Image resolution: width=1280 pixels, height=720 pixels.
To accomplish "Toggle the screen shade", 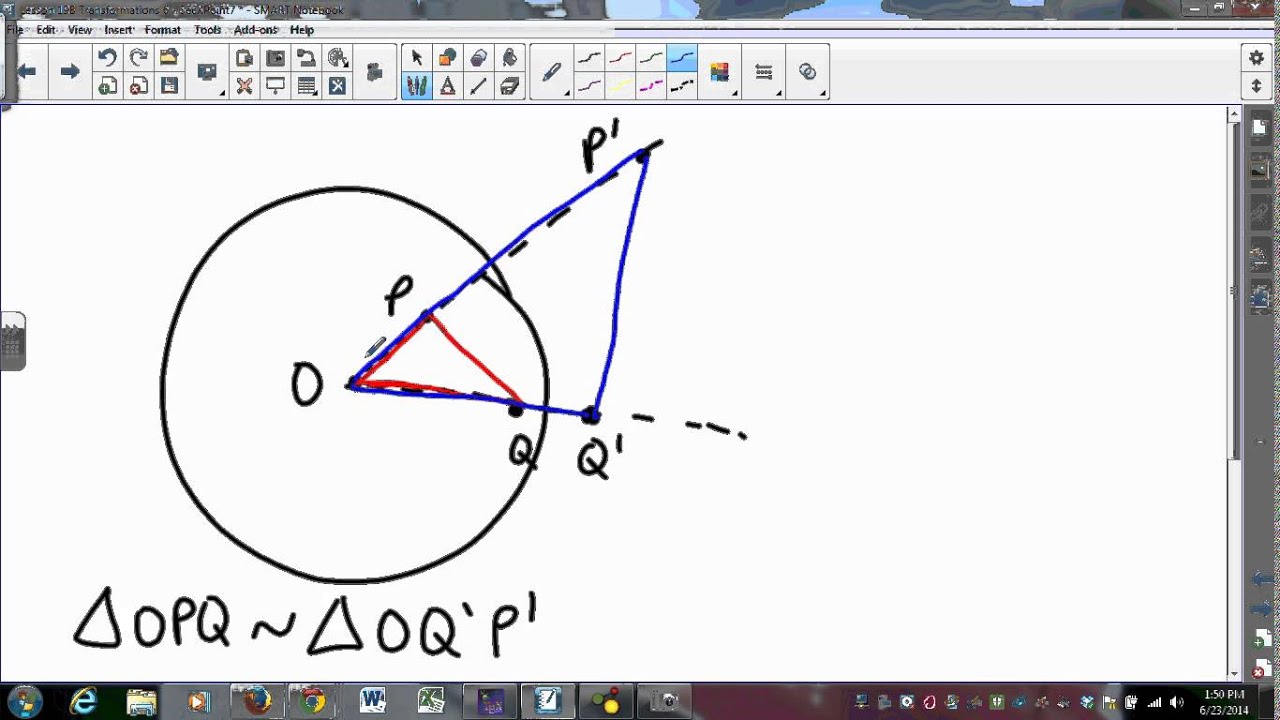I will 275,86.
